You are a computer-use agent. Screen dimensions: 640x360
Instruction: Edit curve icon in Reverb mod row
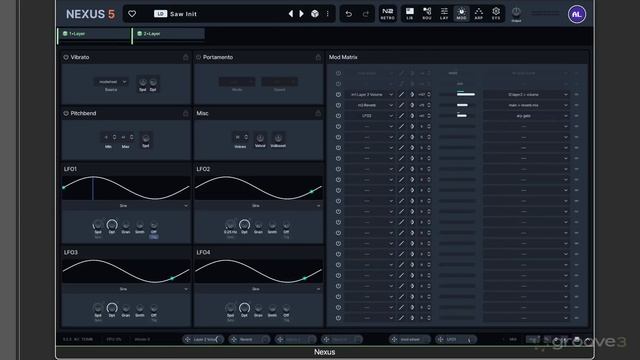402,105
